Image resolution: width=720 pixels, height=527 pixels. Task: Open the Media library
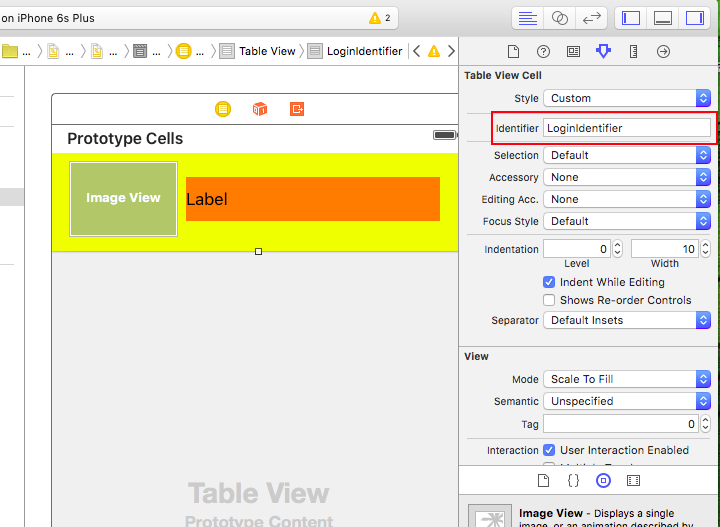tap(633, 481)
